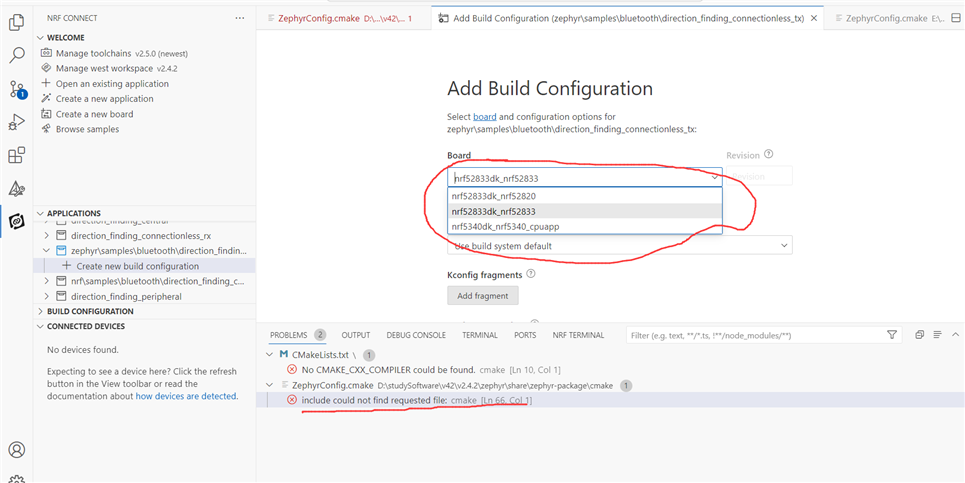Screen dimensions: 965x483
Task: Click the filter funnel icon in Problems
Action: [892, 335]
